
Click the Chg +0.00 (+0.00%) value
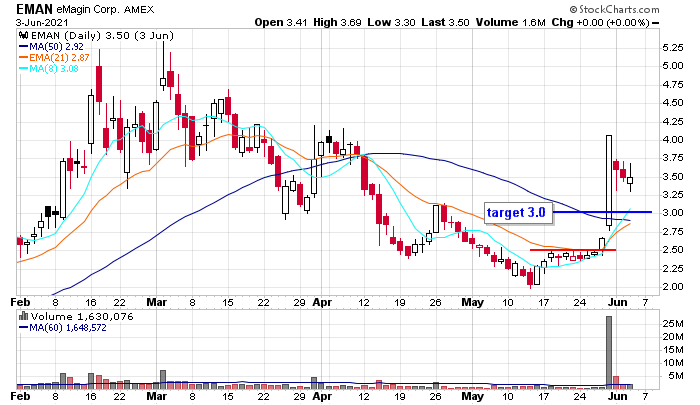point(600,22)
